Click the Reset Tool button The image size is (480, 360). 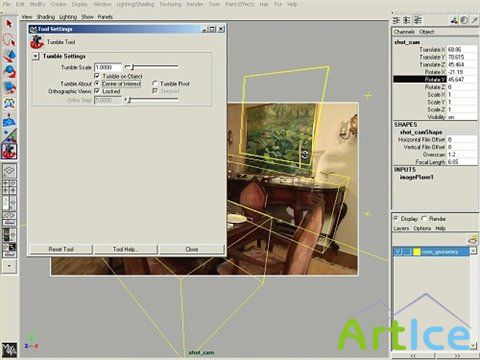pyautogui.click(x=61, y=249)
